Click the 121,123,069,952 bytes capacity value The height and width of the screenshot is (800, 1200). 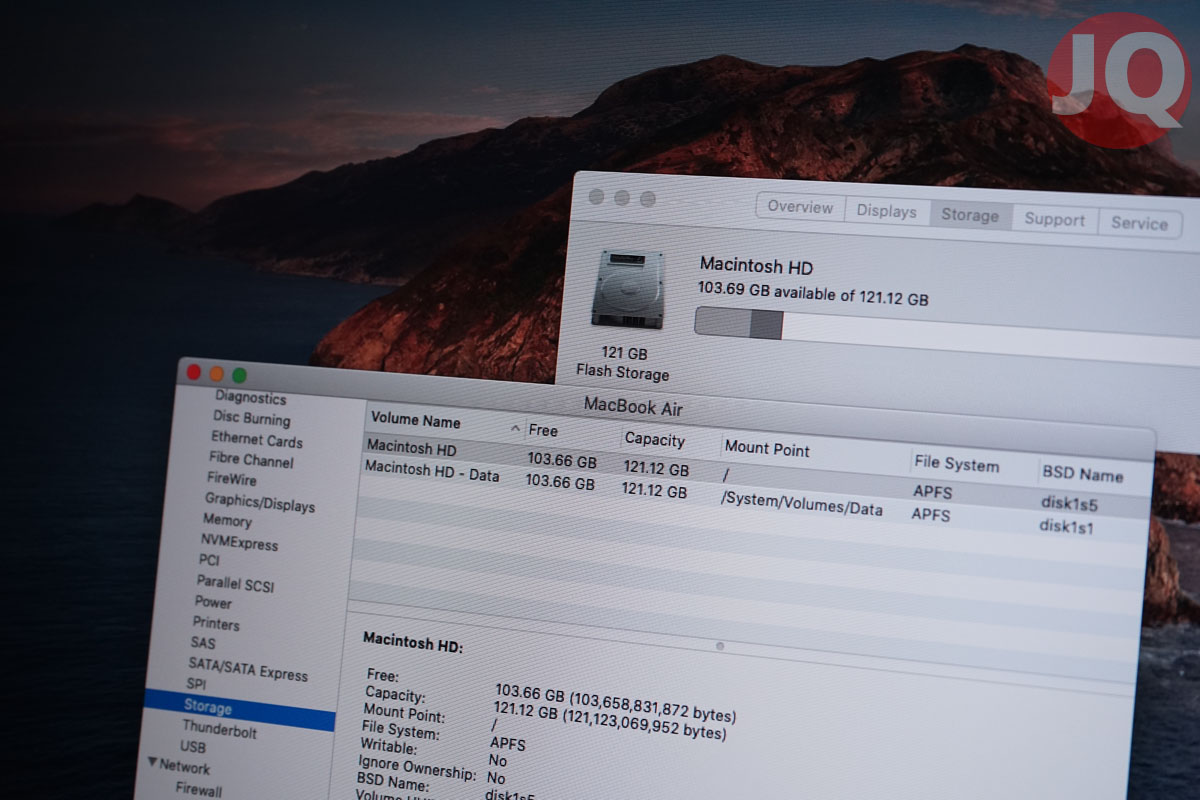pos(645,727)
